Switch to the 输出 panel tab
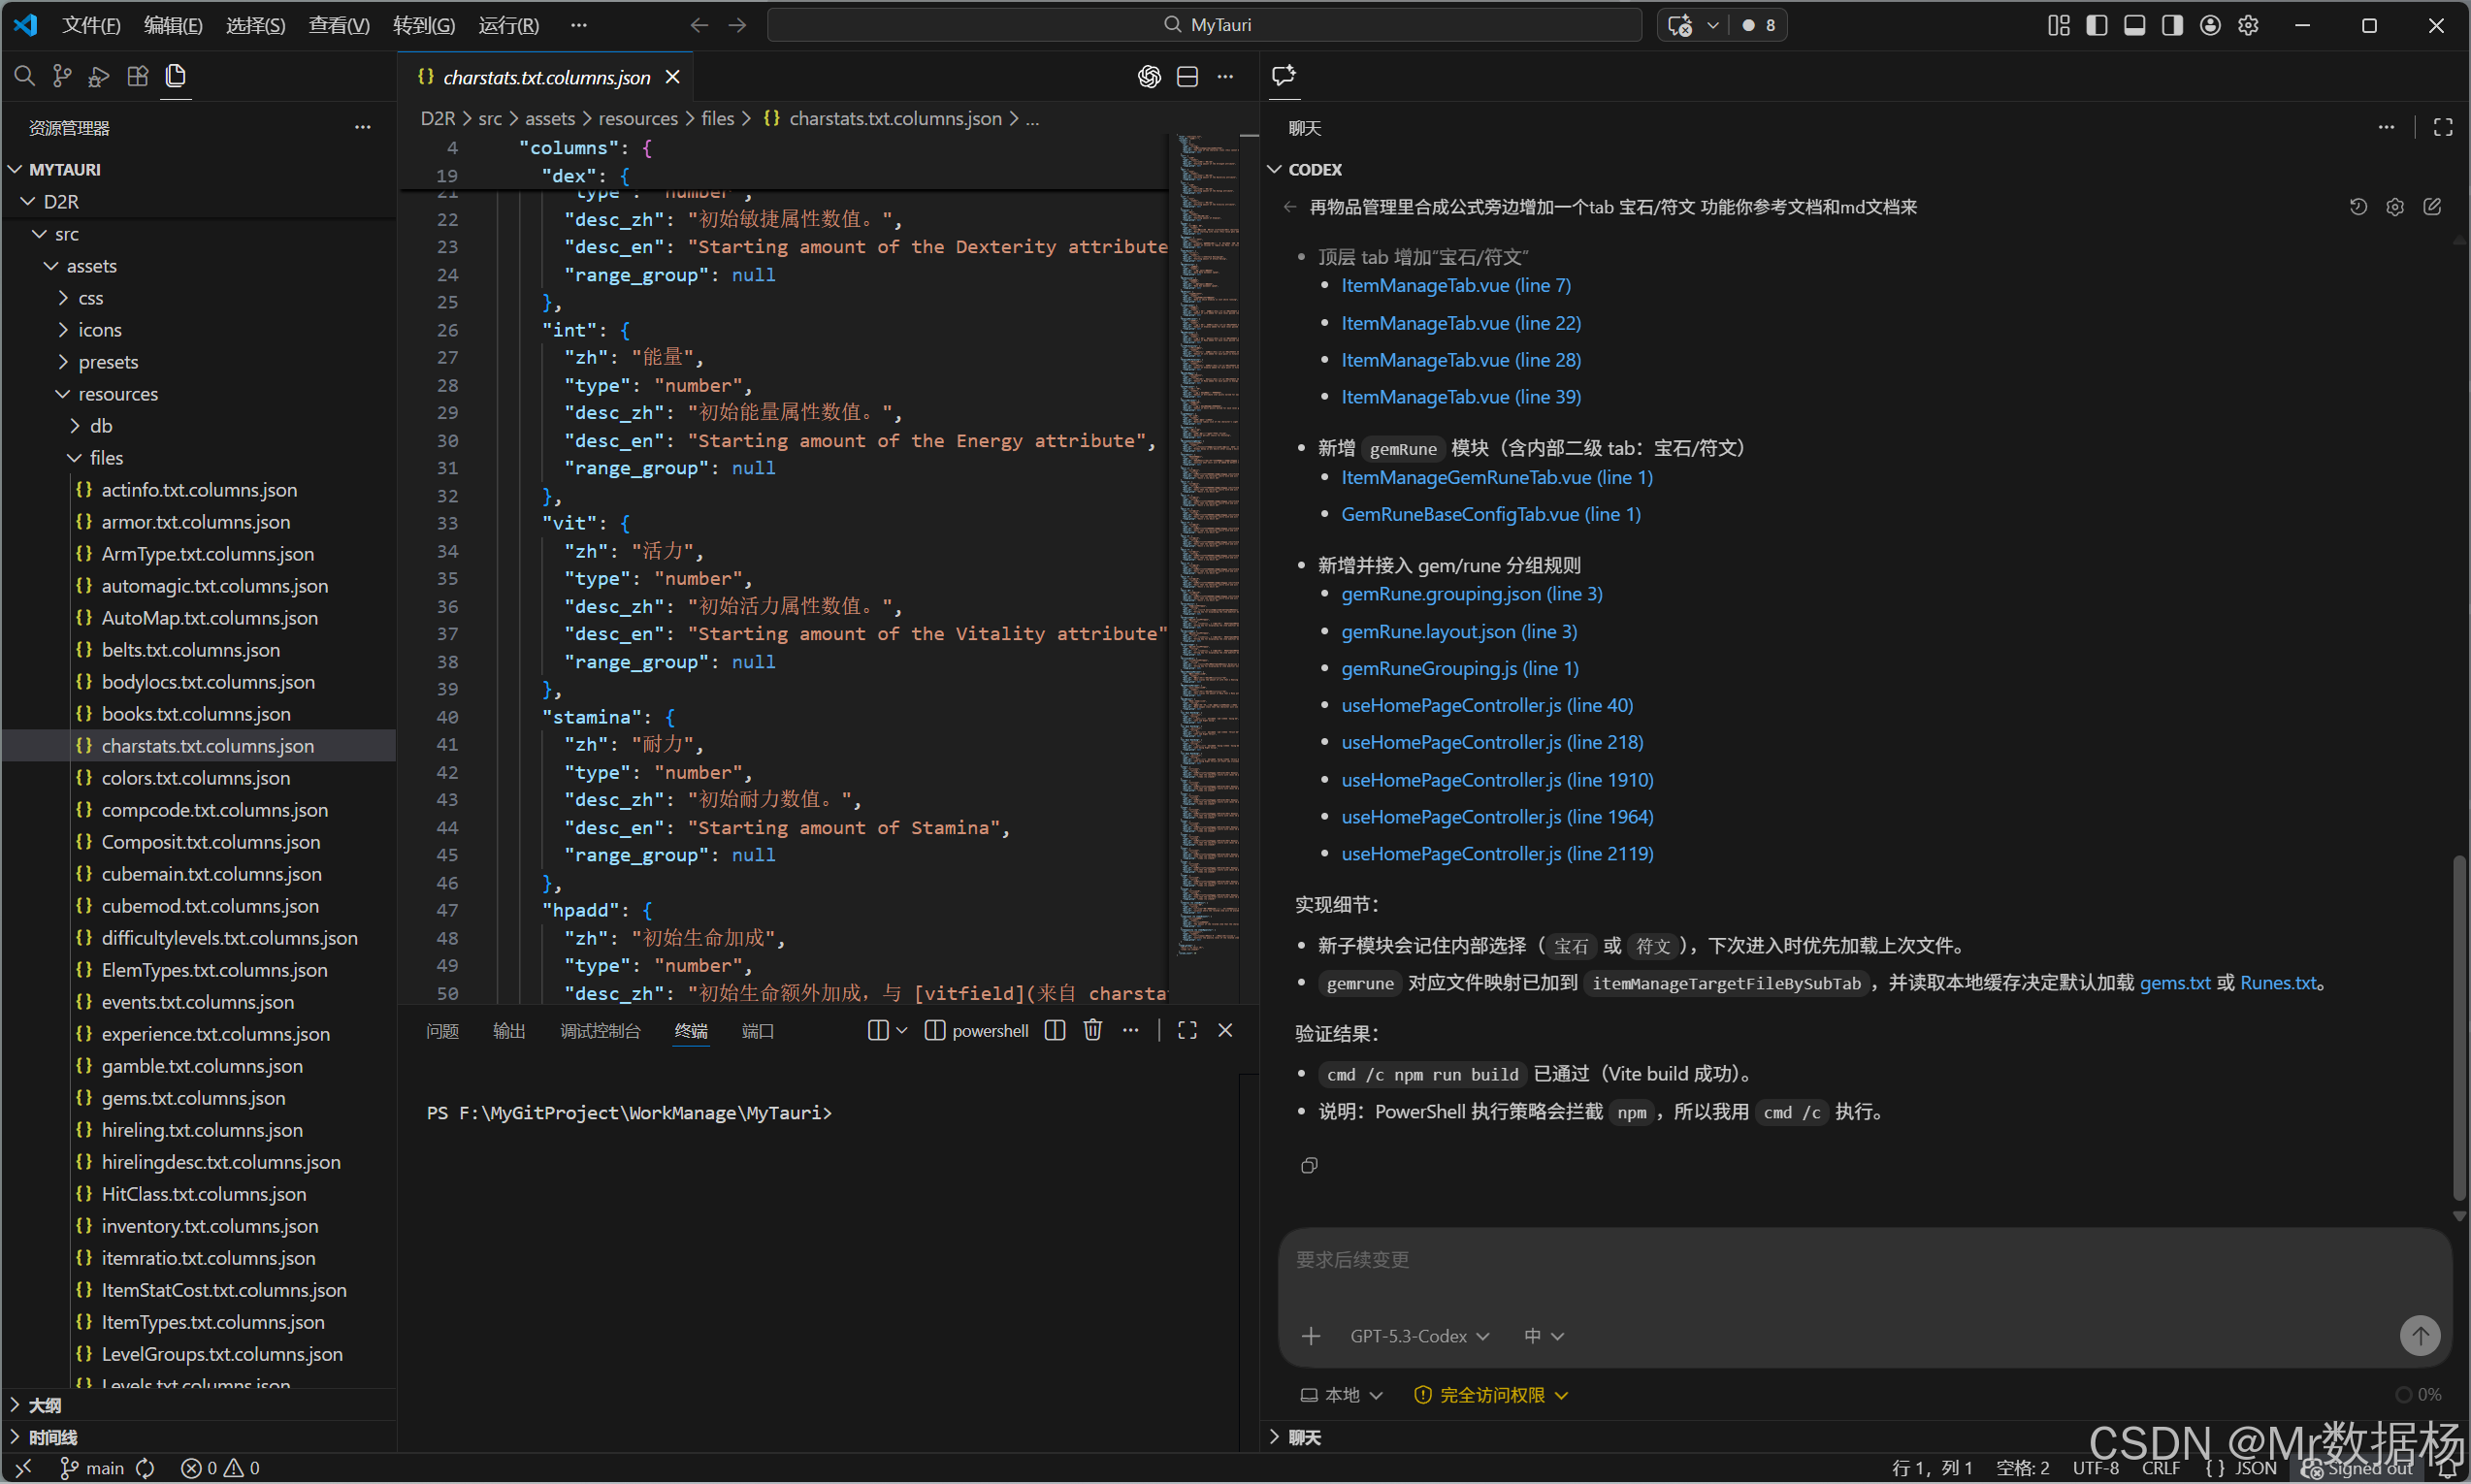The image size is (2471, 1484). 509,1031
